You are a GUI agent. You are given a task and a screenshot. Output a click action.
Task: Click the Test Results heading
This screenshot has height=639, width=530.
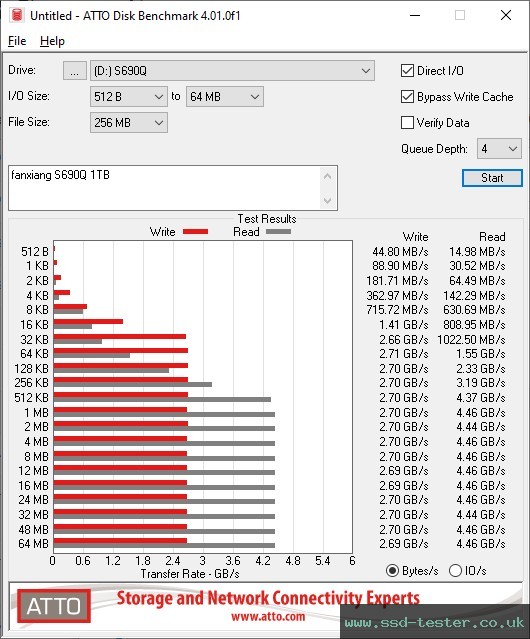point(267,219)
